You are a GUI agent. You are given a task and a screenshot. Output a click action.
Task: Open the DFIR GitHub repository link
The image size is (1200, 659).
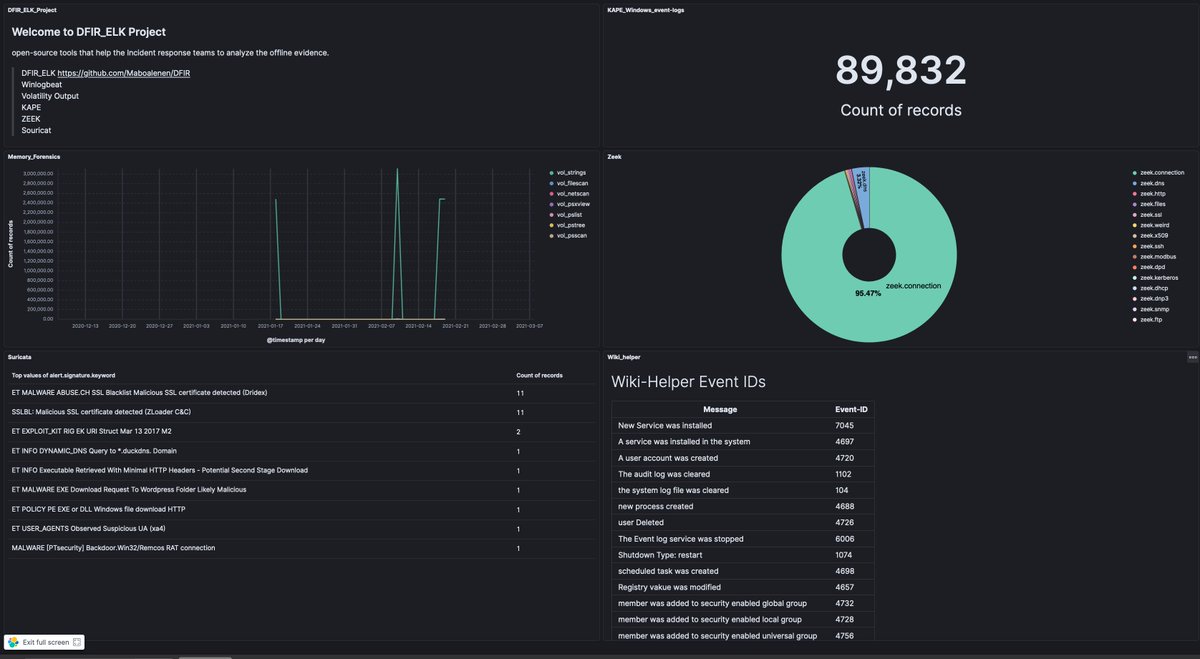(123, 73)
